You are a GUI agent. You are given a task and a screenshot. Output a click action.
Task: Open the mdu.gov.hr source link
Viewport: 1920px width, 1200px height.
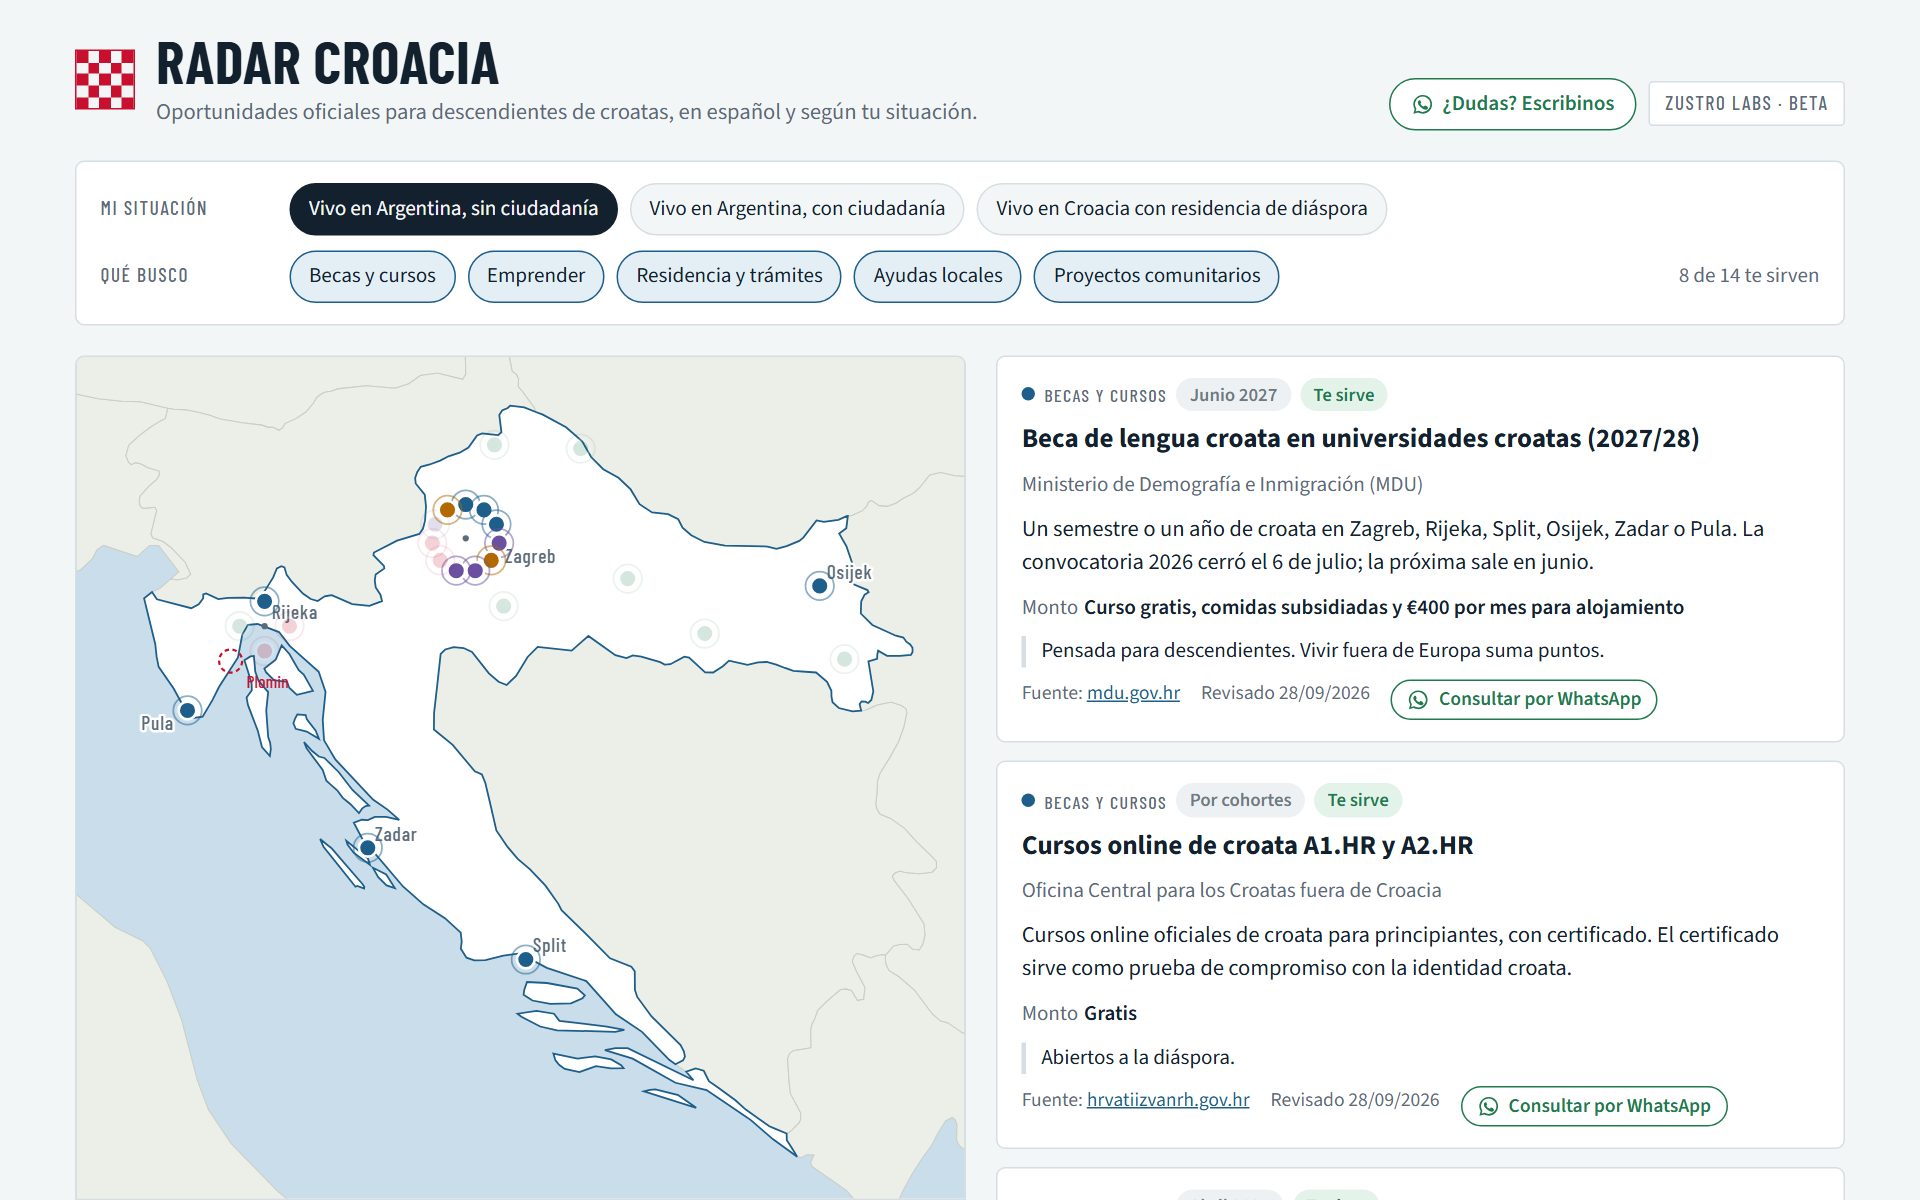point(1133,693)
